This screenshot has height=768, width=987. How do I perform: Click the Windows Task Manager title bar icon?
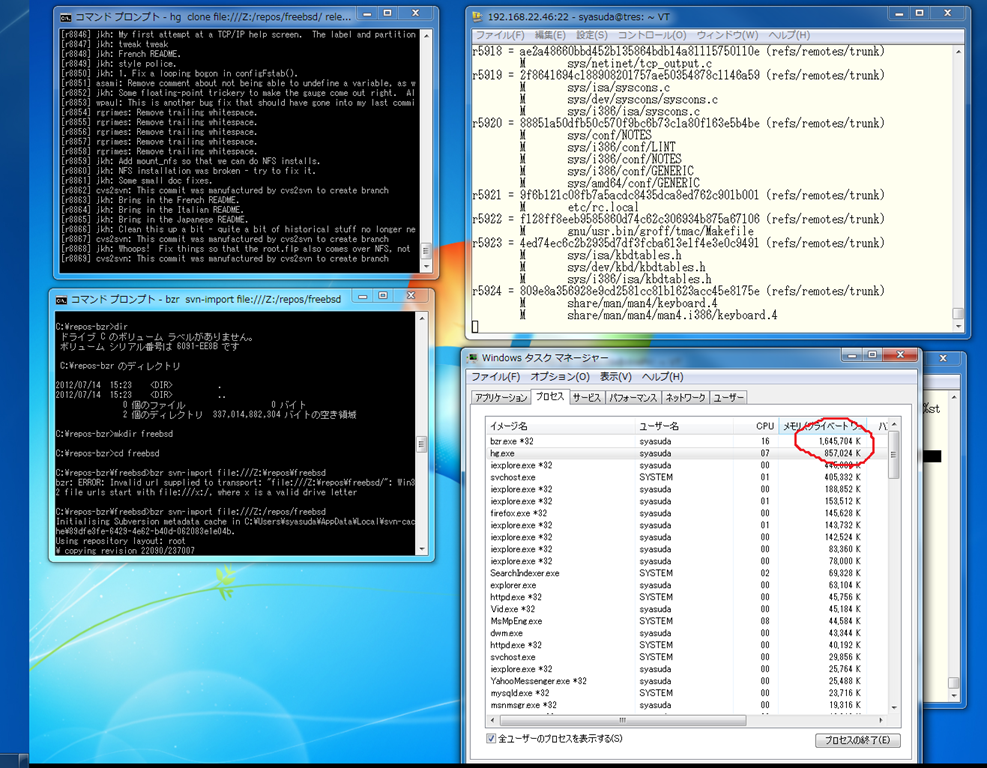pyautogui.click(x=472, y=358)
